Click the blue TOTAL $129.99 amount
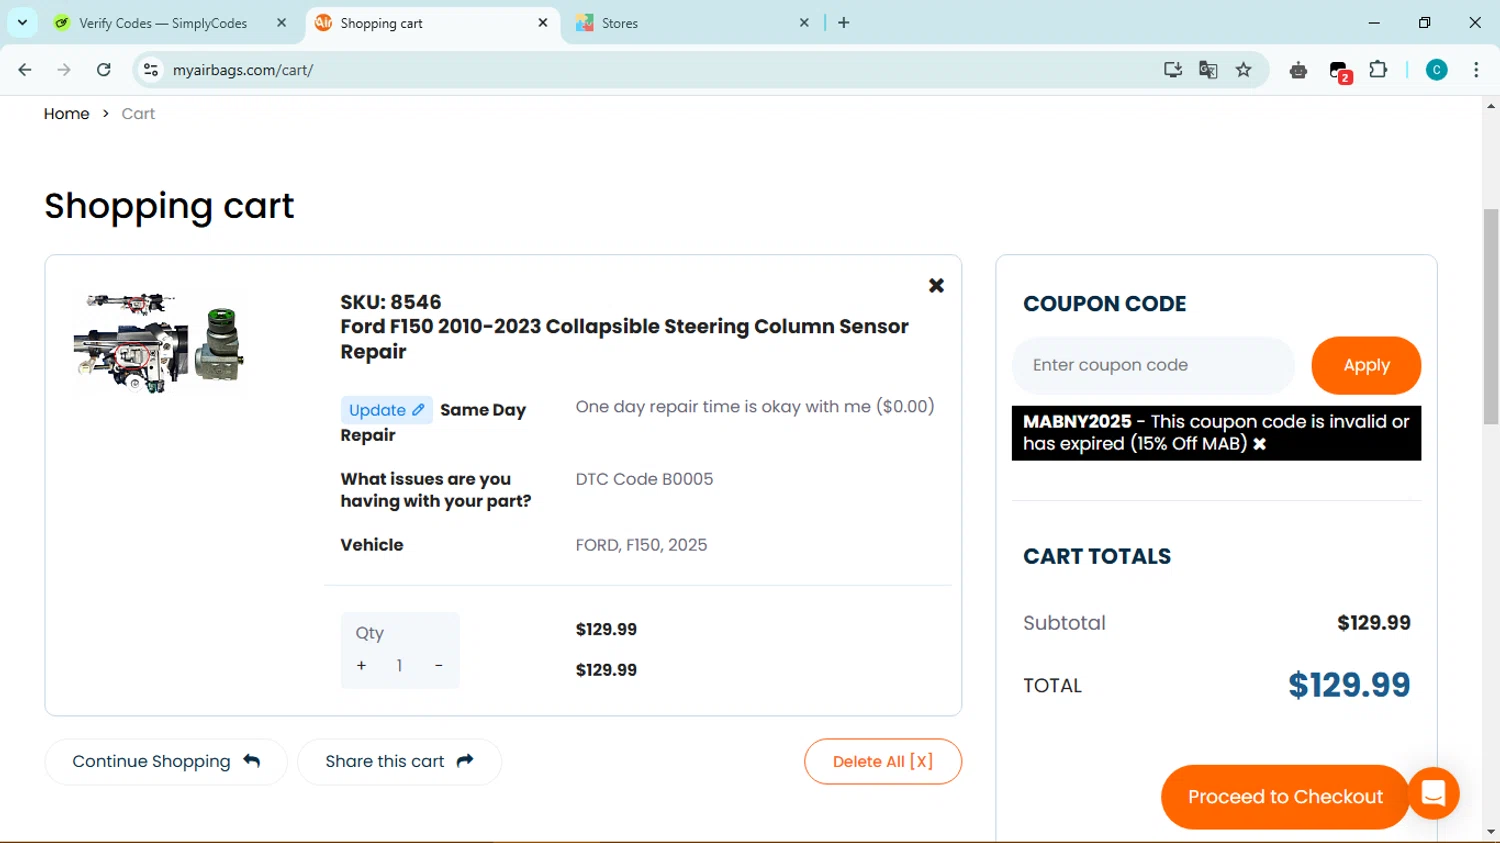Screen dimensions: 1500x843 pyautogui.click(x=1349, y=685)
